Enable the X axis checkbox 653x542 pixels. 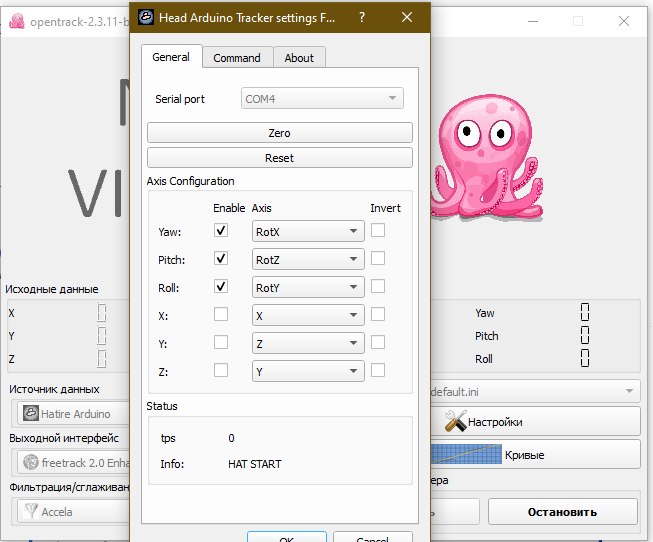coord(221,314)
